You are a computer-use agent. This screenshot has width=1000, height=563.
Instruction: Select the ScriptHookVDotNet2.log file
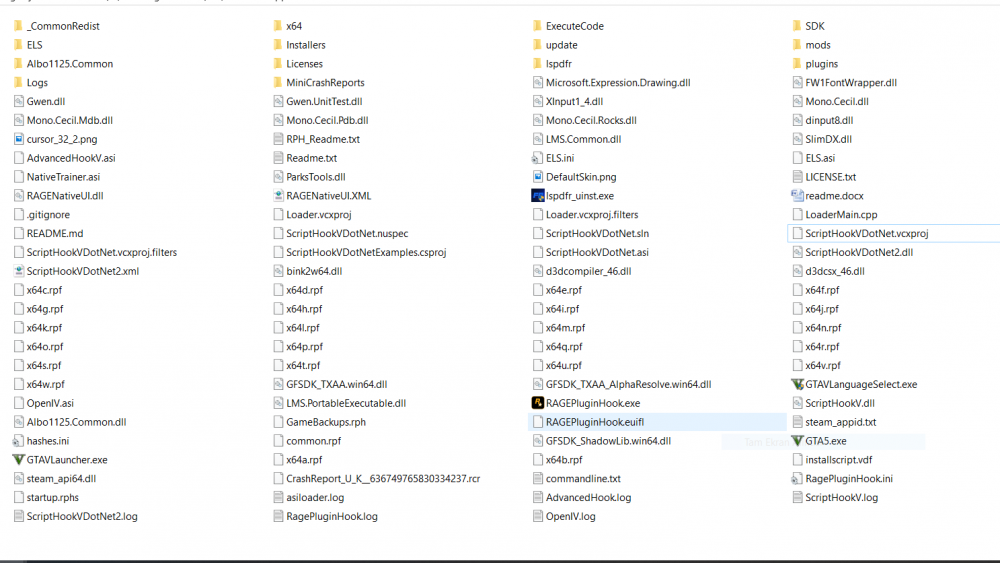(x=82, y=516)
